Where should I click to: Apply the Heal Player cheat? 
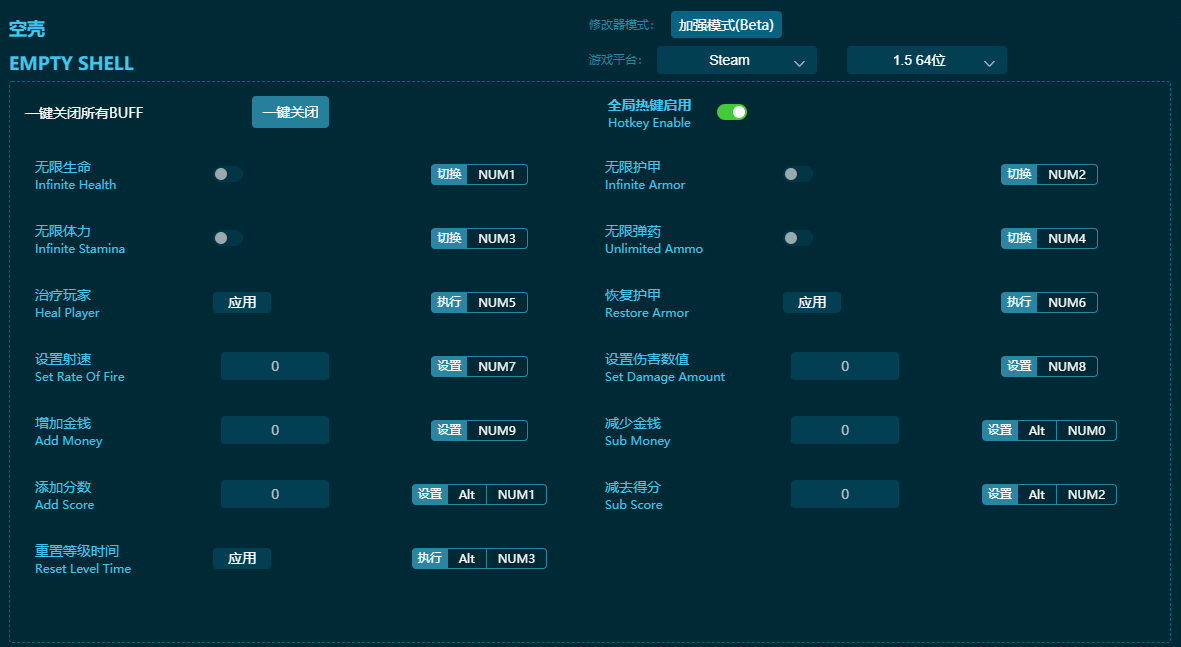242,302
